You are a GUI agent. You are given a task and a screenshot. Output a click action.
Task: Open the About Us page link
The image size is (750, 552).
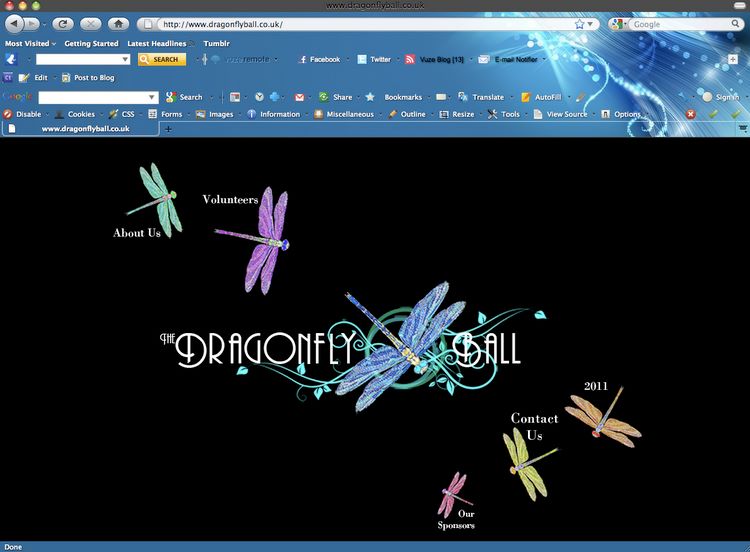pyautogui.click(x=137, y=233)
